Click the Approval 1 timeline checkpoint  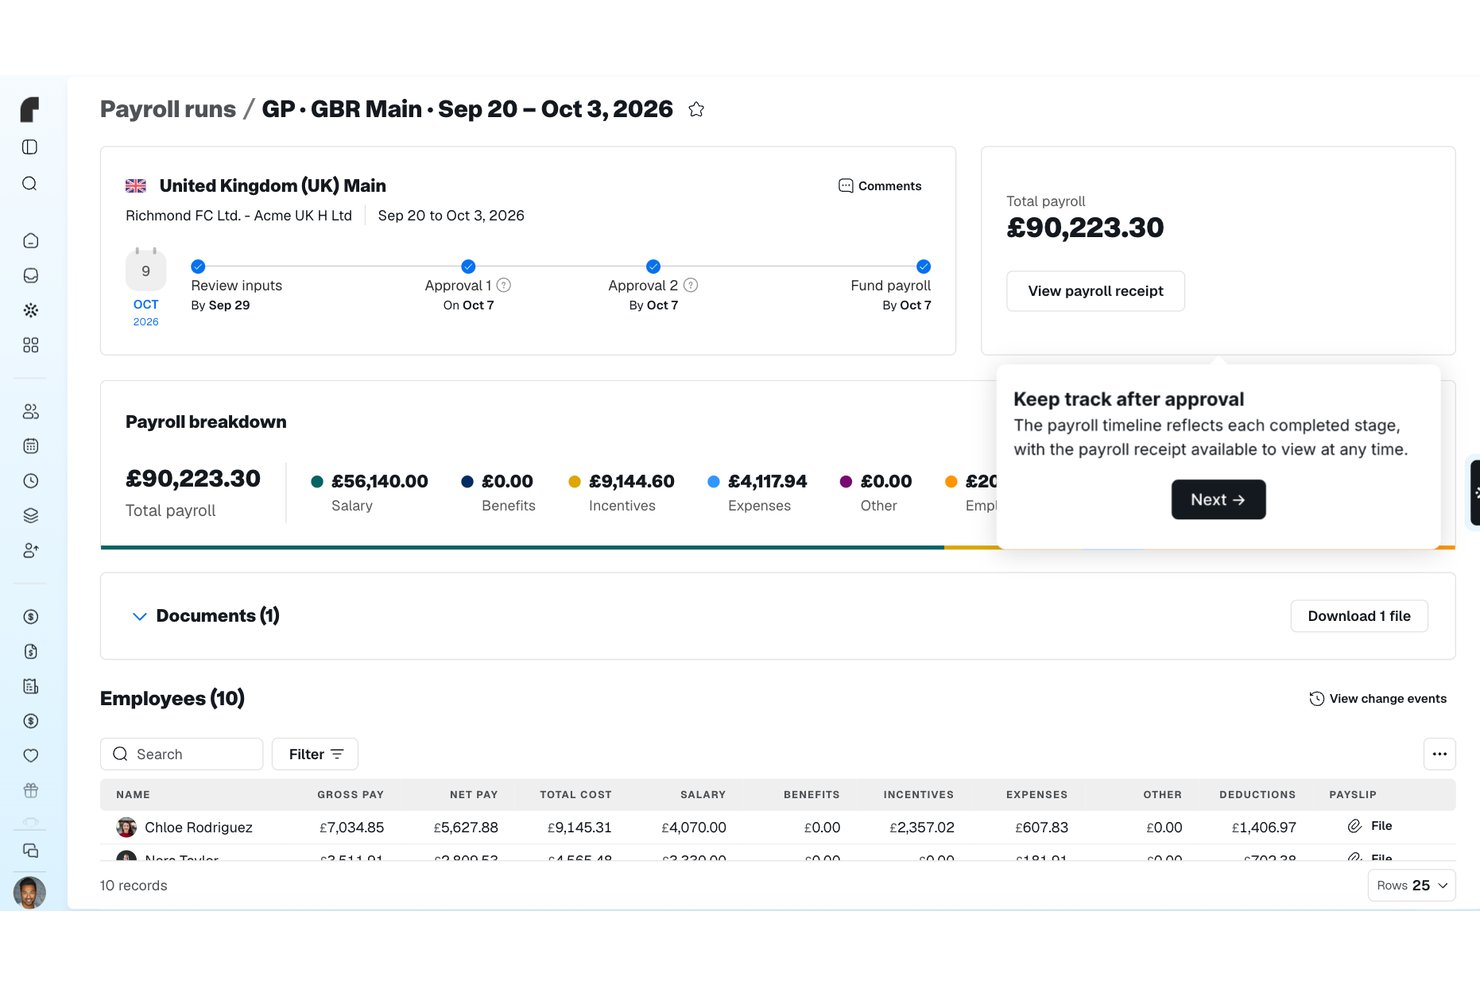point(468,266)
